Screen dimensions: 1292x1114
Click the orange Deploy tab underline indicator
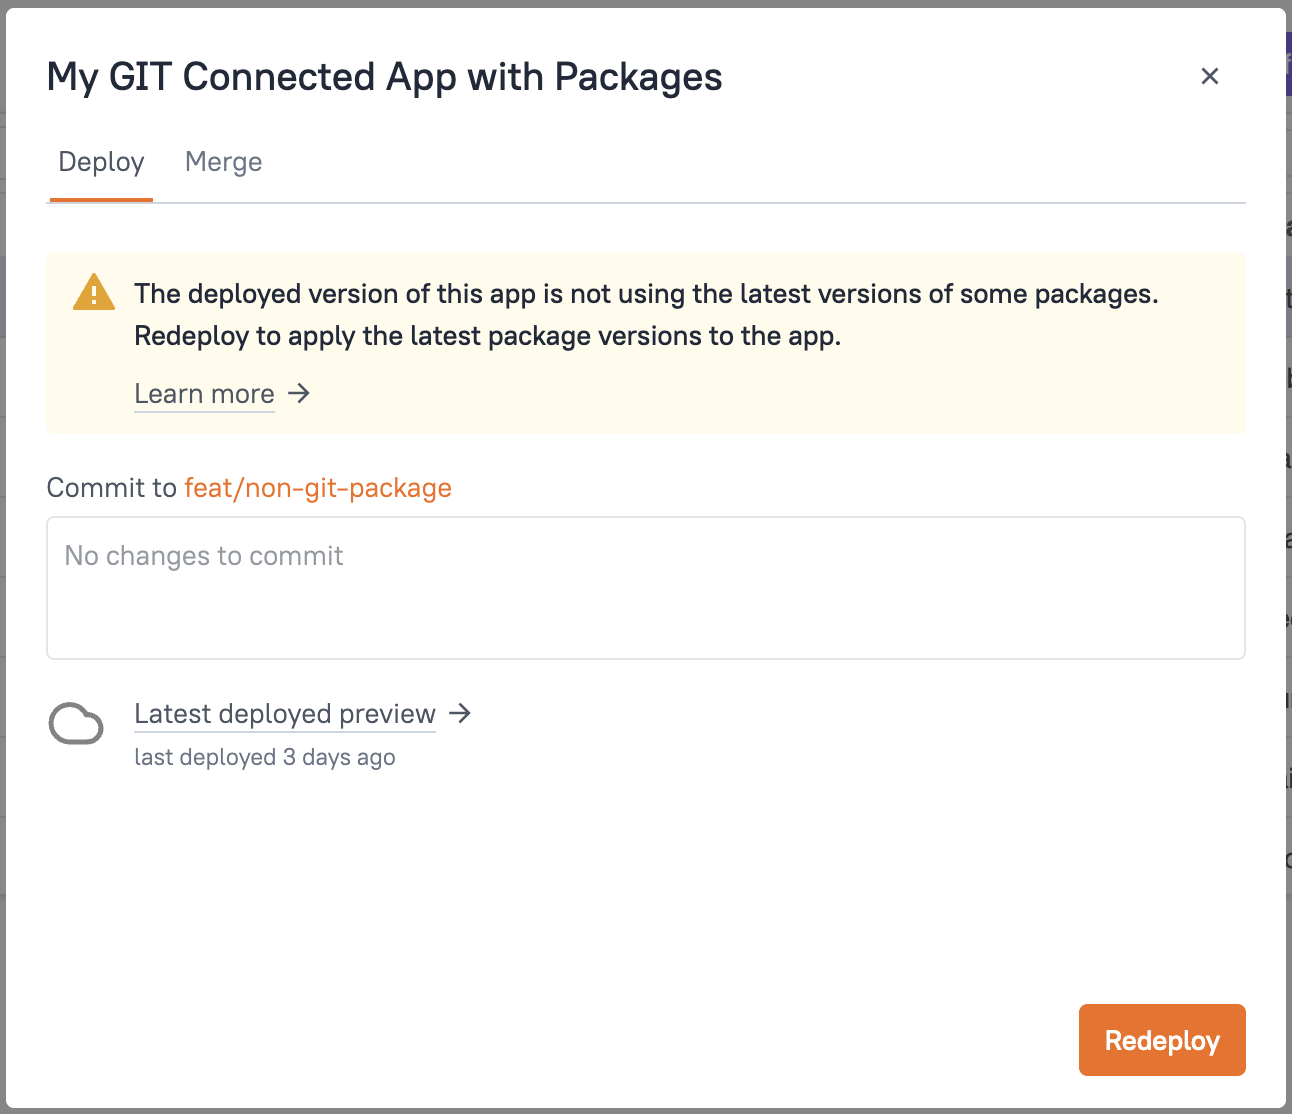pos(100,202)
